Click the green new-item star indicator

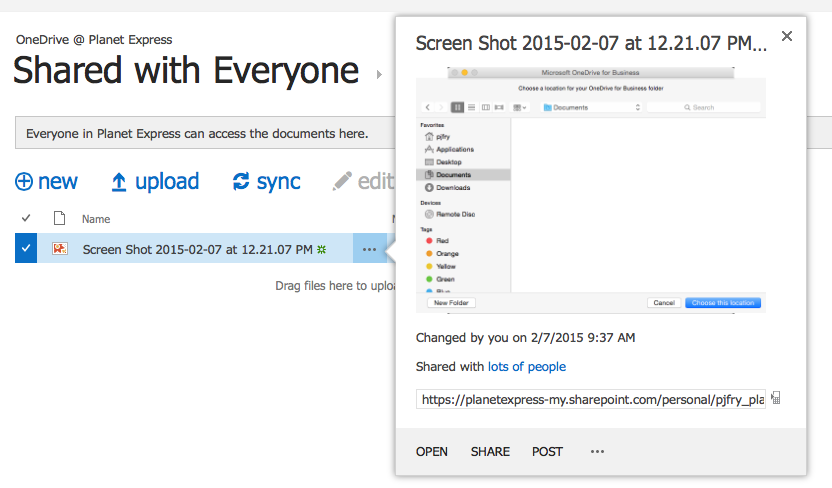point(322,249)
